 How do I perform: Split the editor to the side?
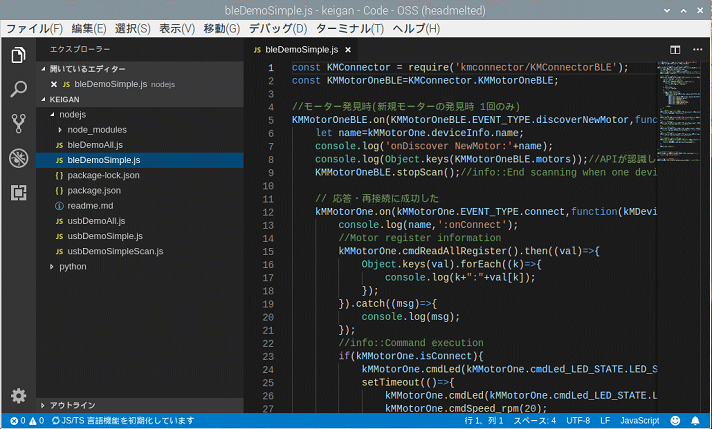675,49
